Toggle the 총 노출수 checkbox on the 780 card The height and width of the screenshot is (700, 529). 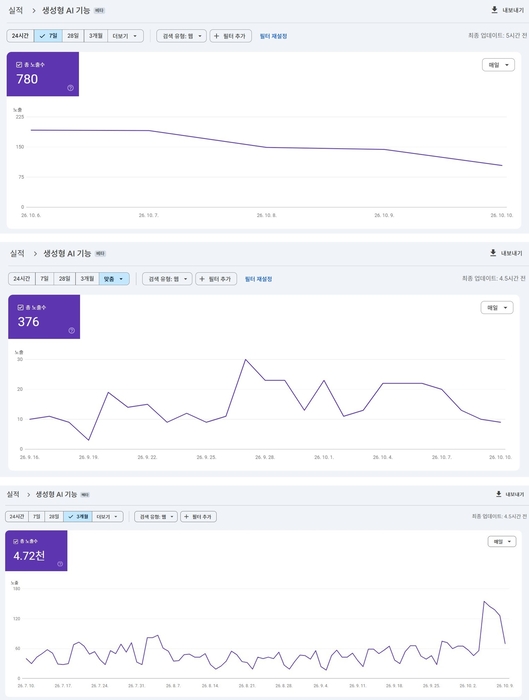[x=19, y=65]
